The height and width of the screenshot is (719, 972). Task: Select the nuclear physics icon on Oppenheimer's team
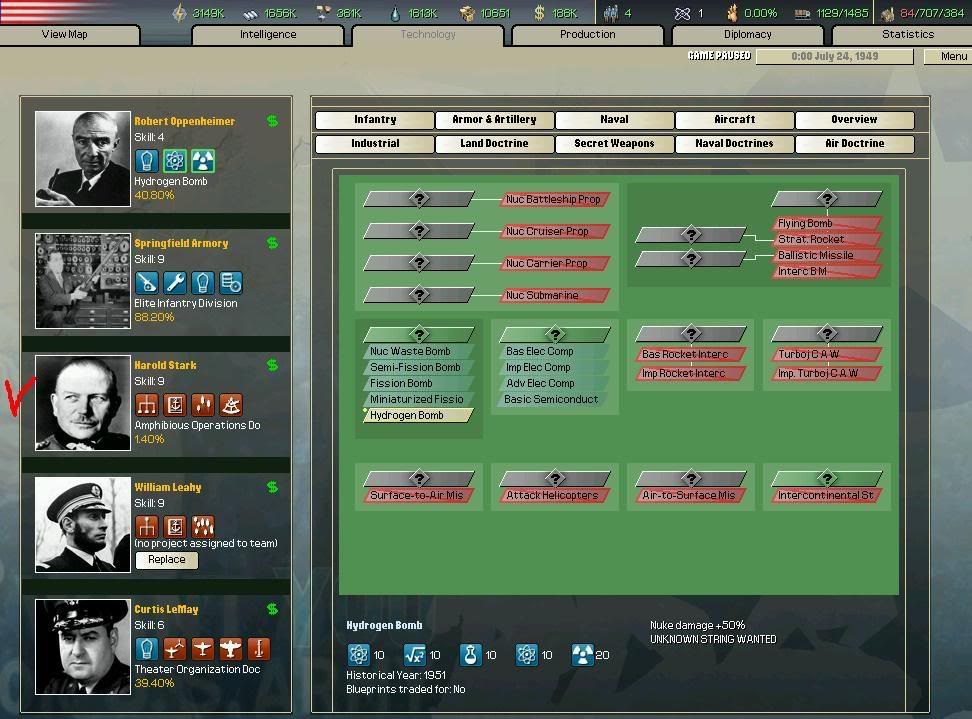pyautogui.click(x=174, y=160)
